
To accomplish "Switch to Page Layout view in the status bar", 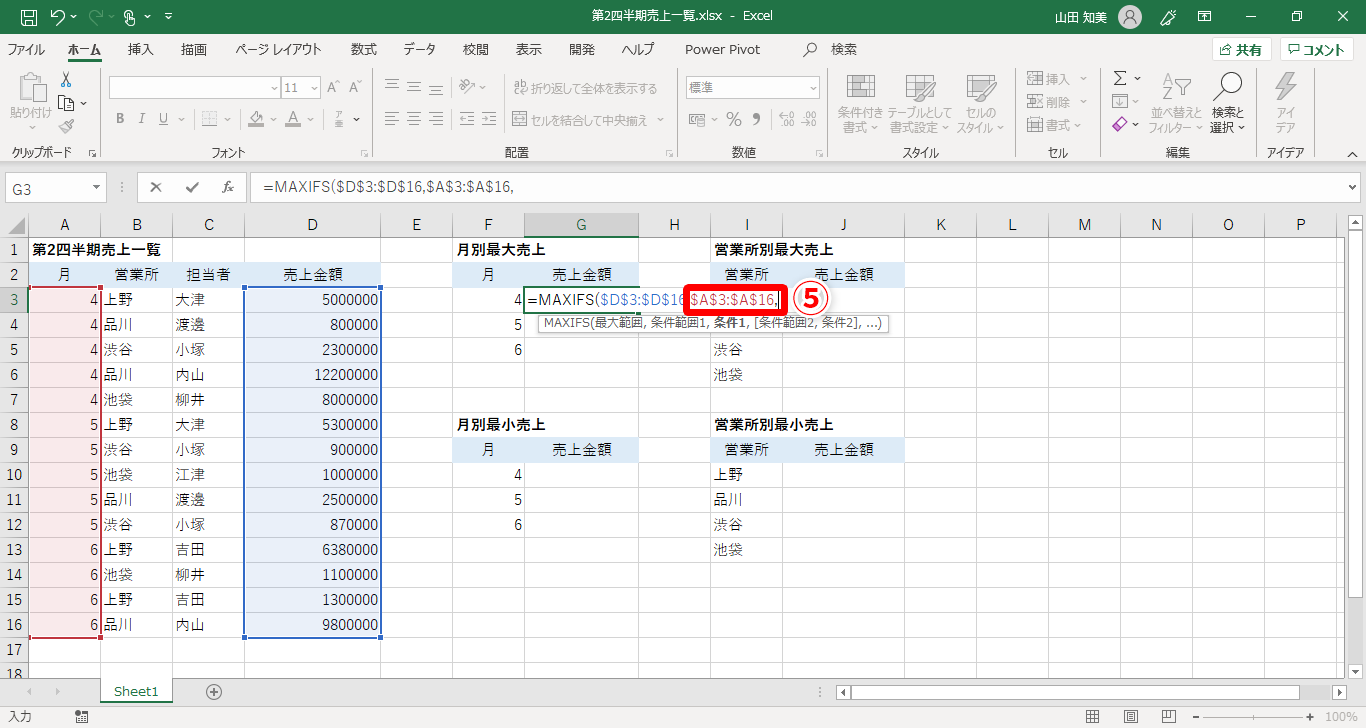I will pyautogui.click(x=1129, y=716).
